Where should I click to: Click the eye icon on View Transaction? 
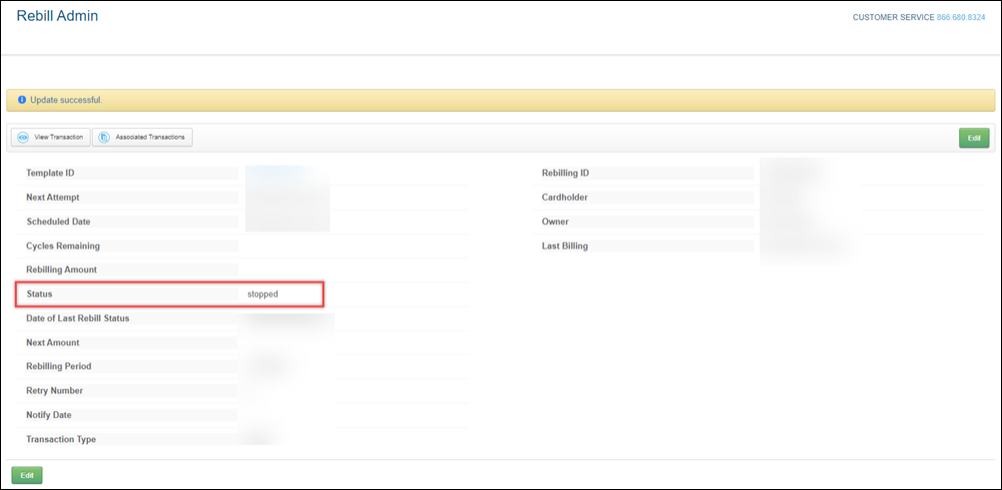click(x=23, y=137)
